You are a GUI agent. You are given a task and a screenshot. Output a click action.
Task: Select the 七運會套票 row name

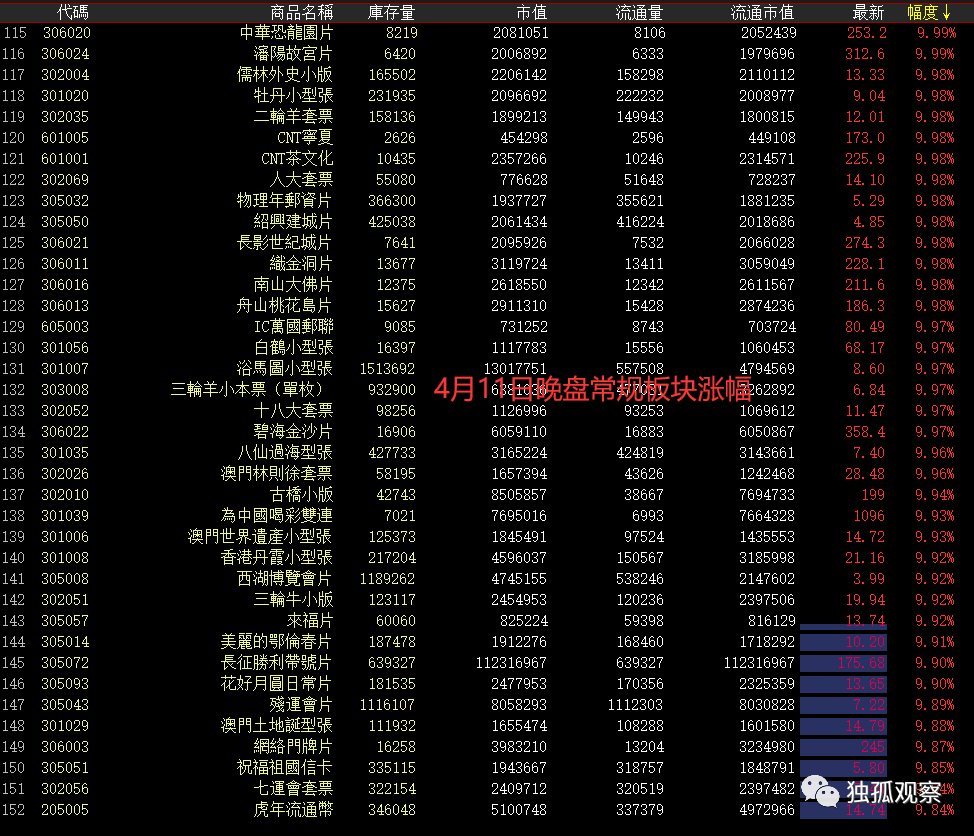tap(293, 789)
